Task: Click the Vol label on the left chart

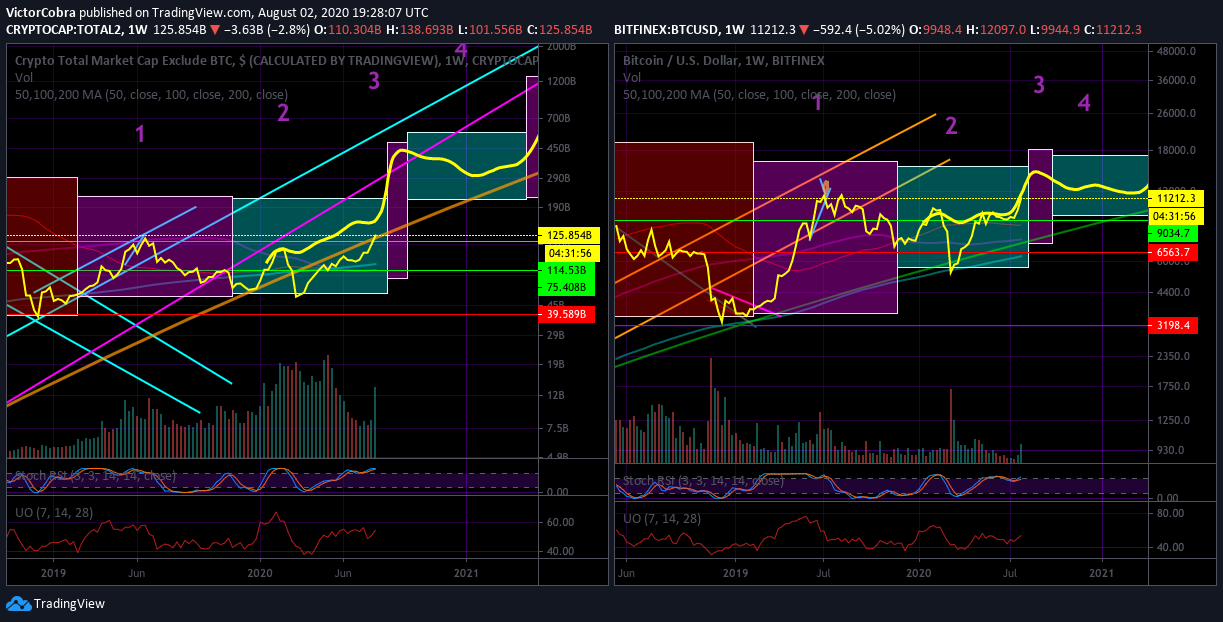Action: [x=24, y=77]
